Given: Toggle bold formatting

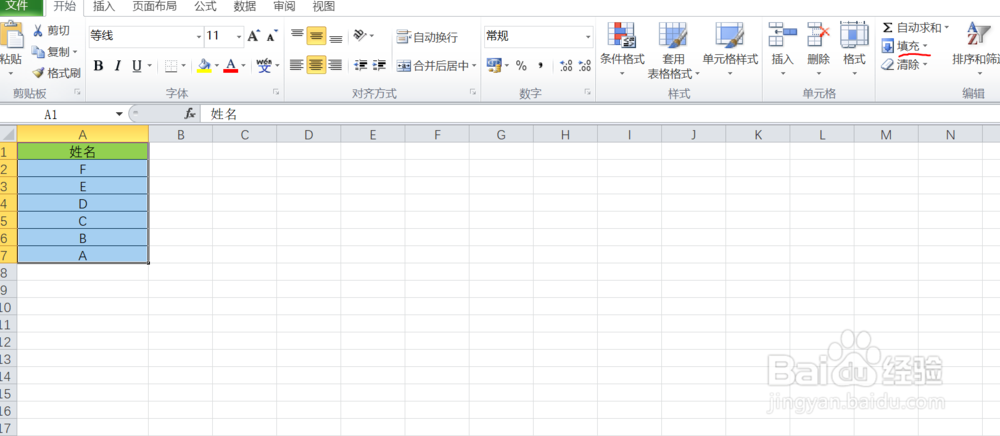Looking at the screenshot, I should click(x=98, y=66).
